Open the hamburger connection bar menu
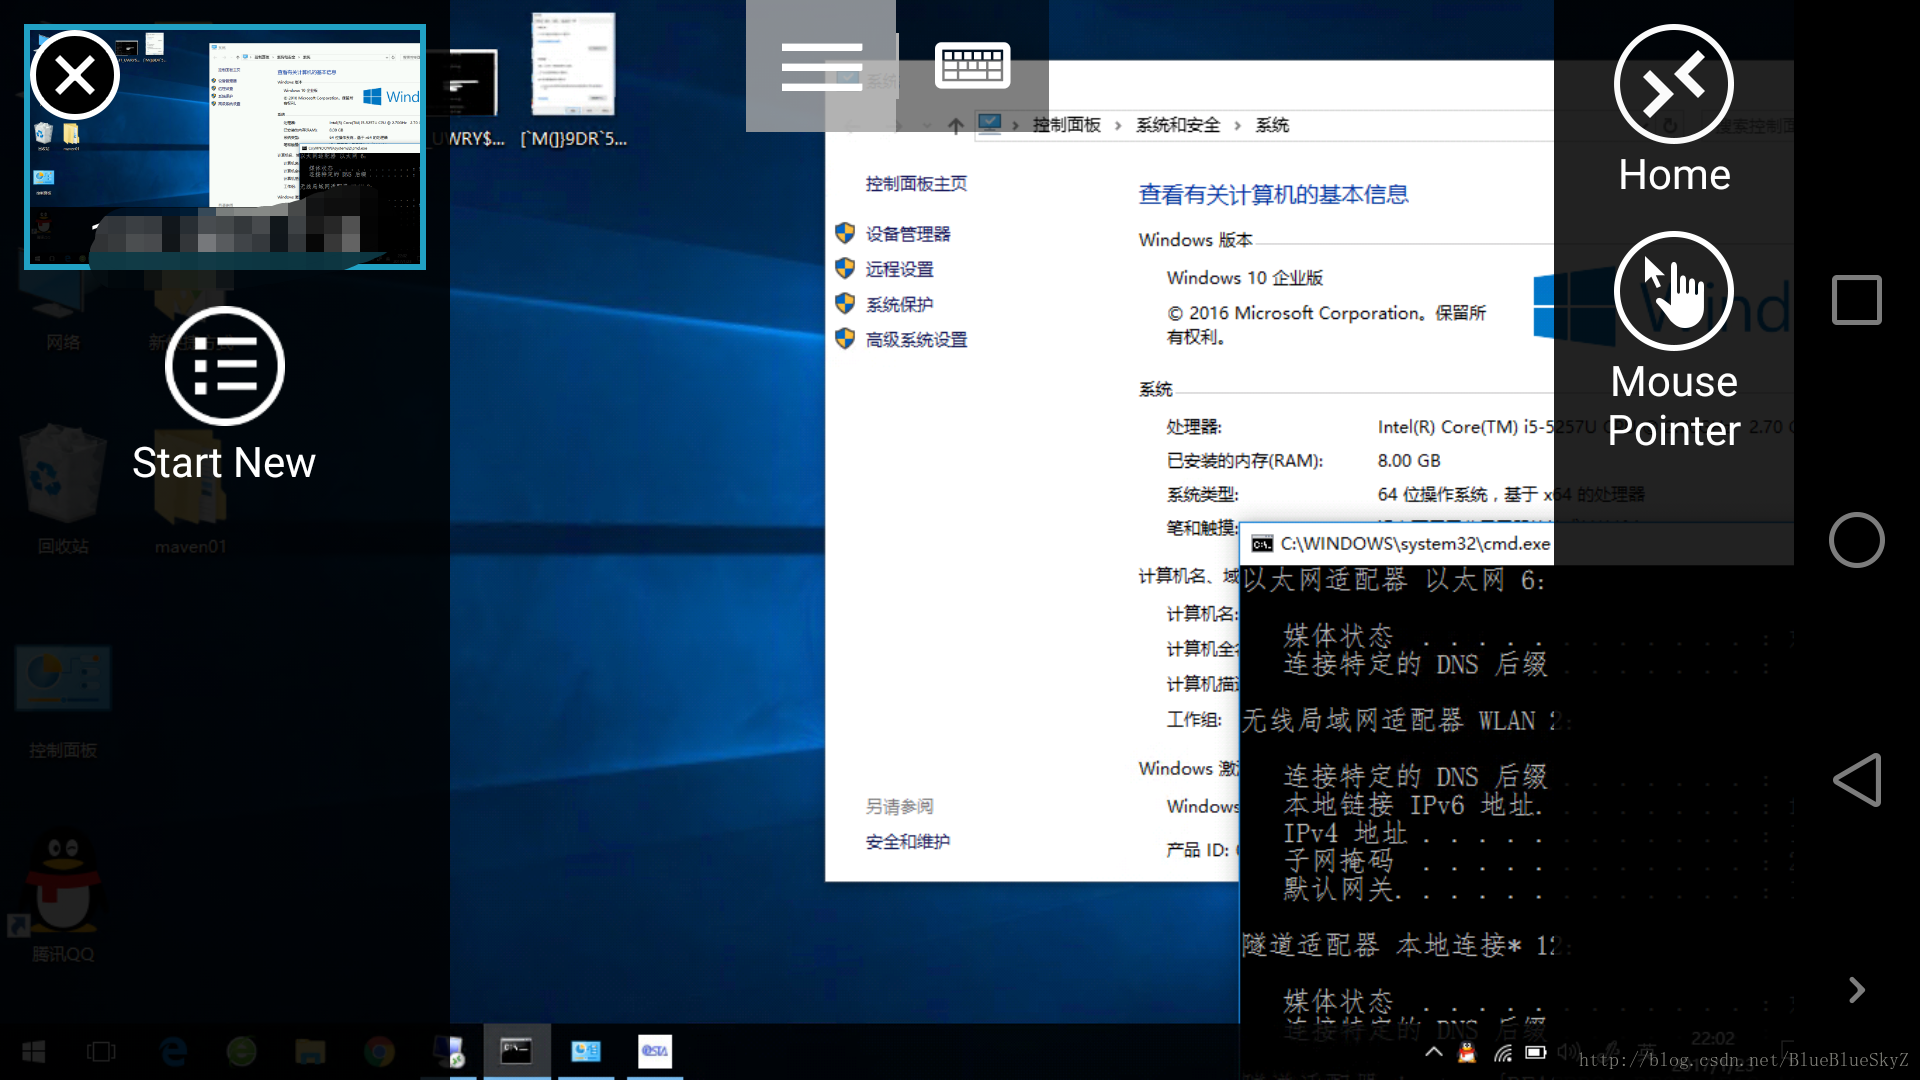 click(x=821, y=66)
